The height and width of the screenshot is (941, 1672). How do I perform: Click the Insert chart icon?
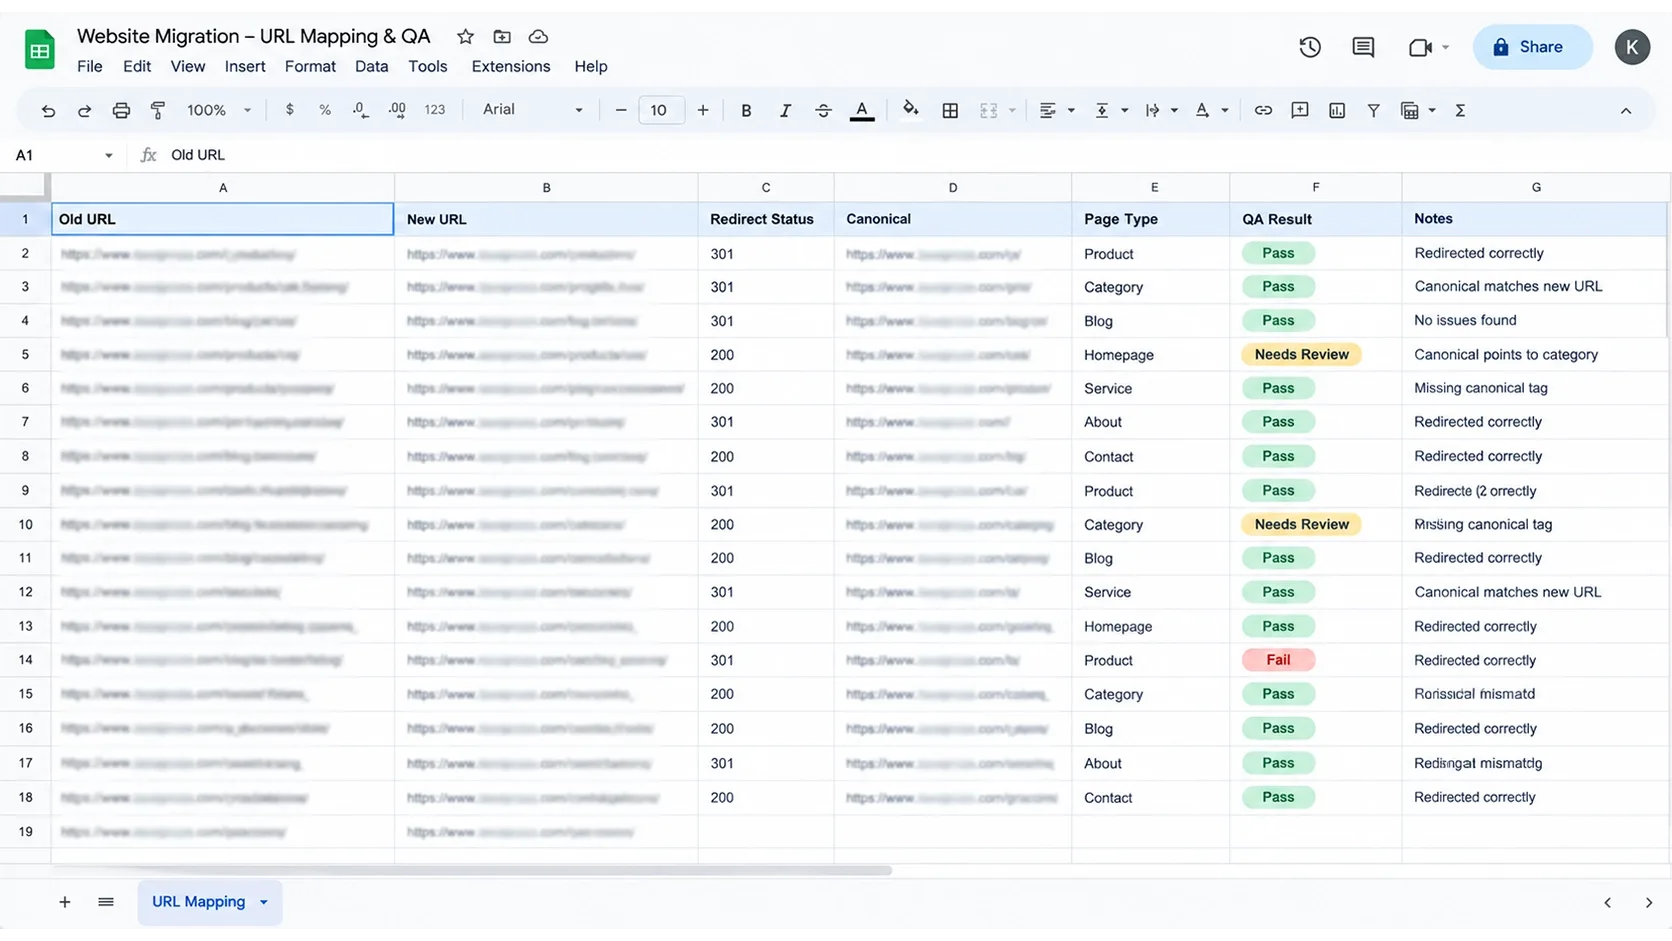[x=1337, y=111]
